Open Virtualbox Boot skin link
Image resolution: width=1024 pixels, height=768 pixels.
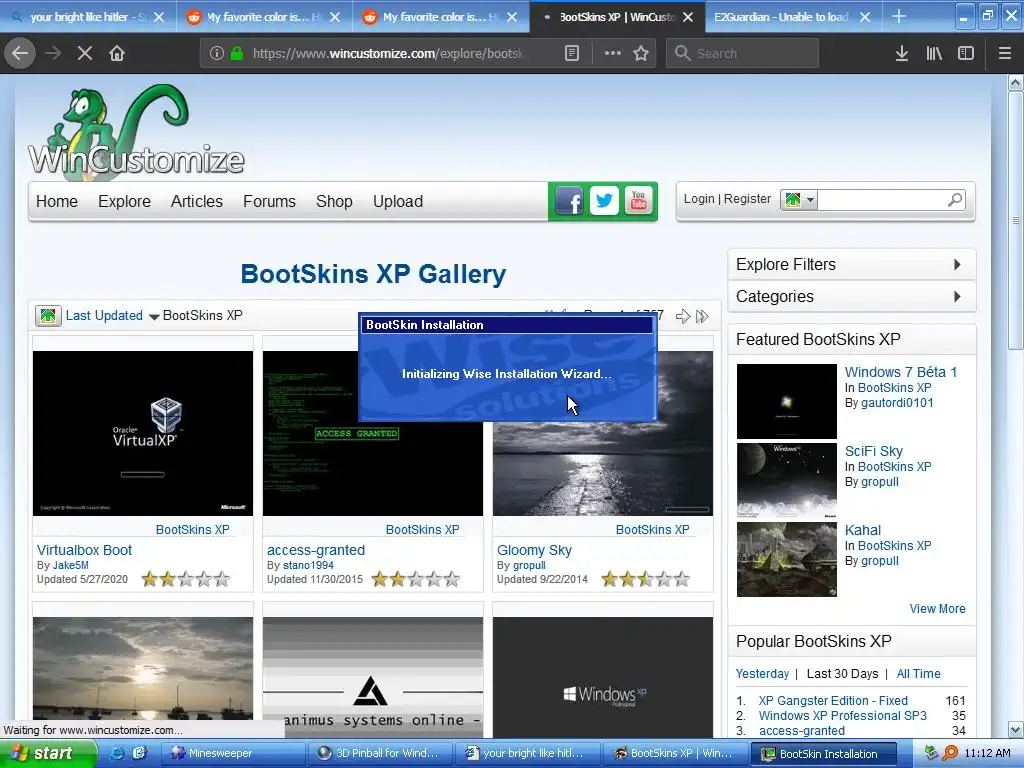coord(84,550)
